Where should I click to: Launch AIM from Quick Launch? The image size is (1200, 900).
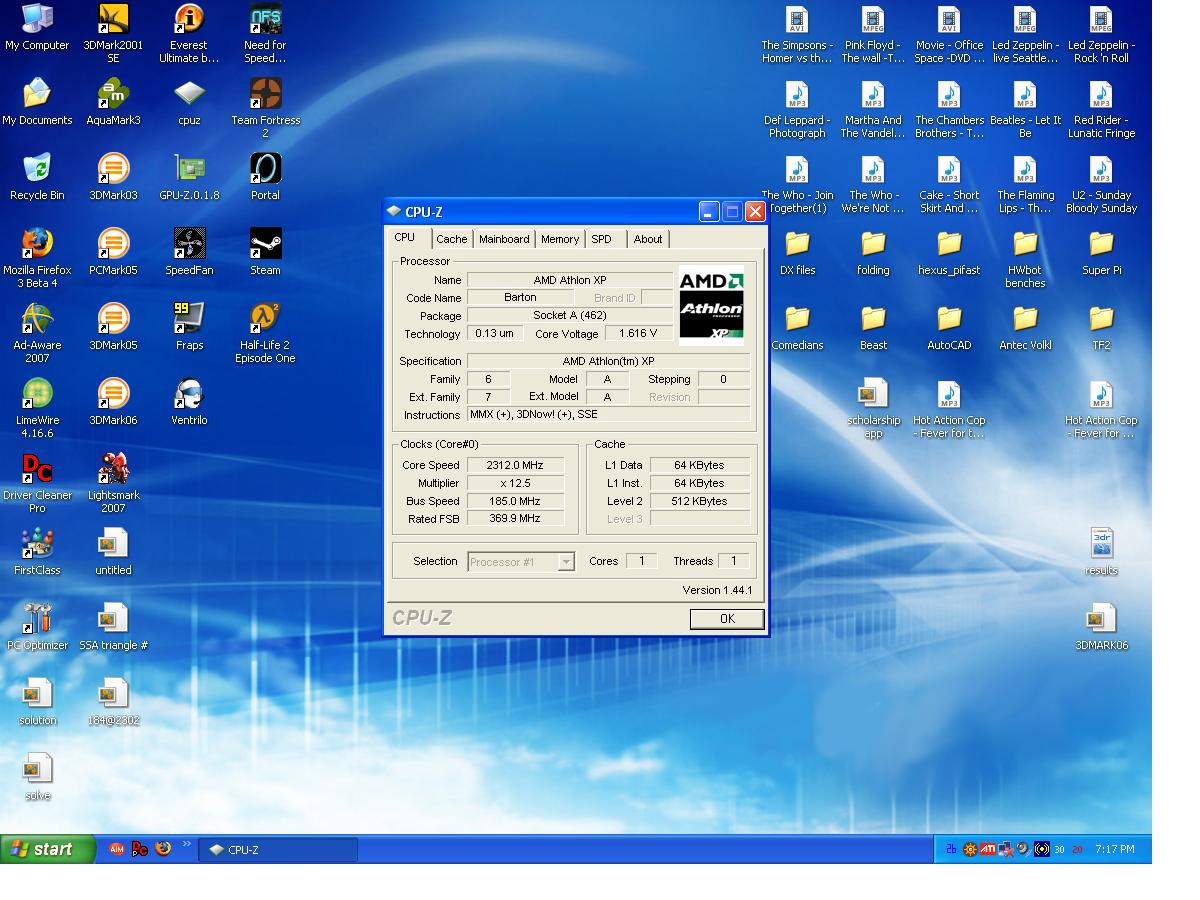pos(117,849)
